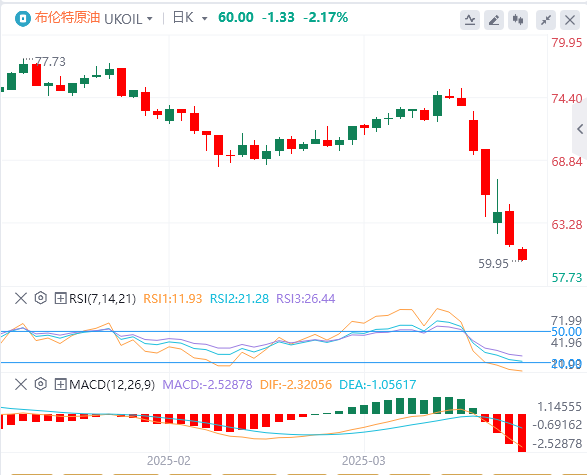Image resolution: width=587 pixels, height=475 pixels.
Task: Change chart type with candlestick icon
Action: [518, 20]
